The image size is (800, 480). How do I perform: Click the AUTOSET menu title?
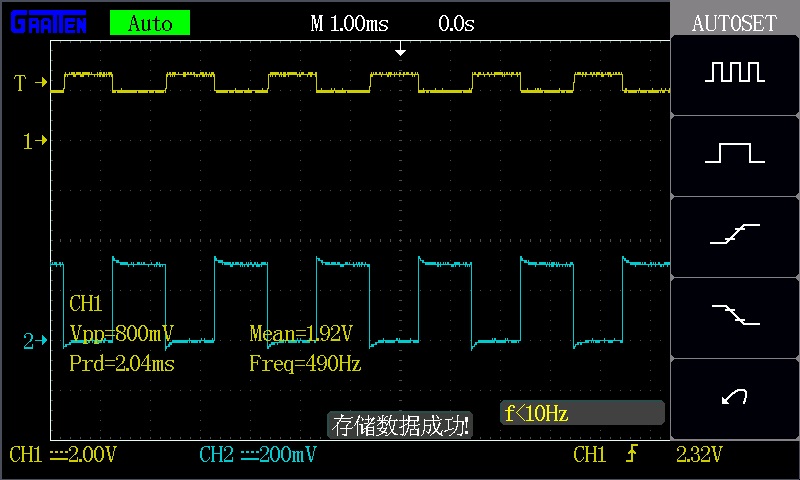tap(734, 23)
